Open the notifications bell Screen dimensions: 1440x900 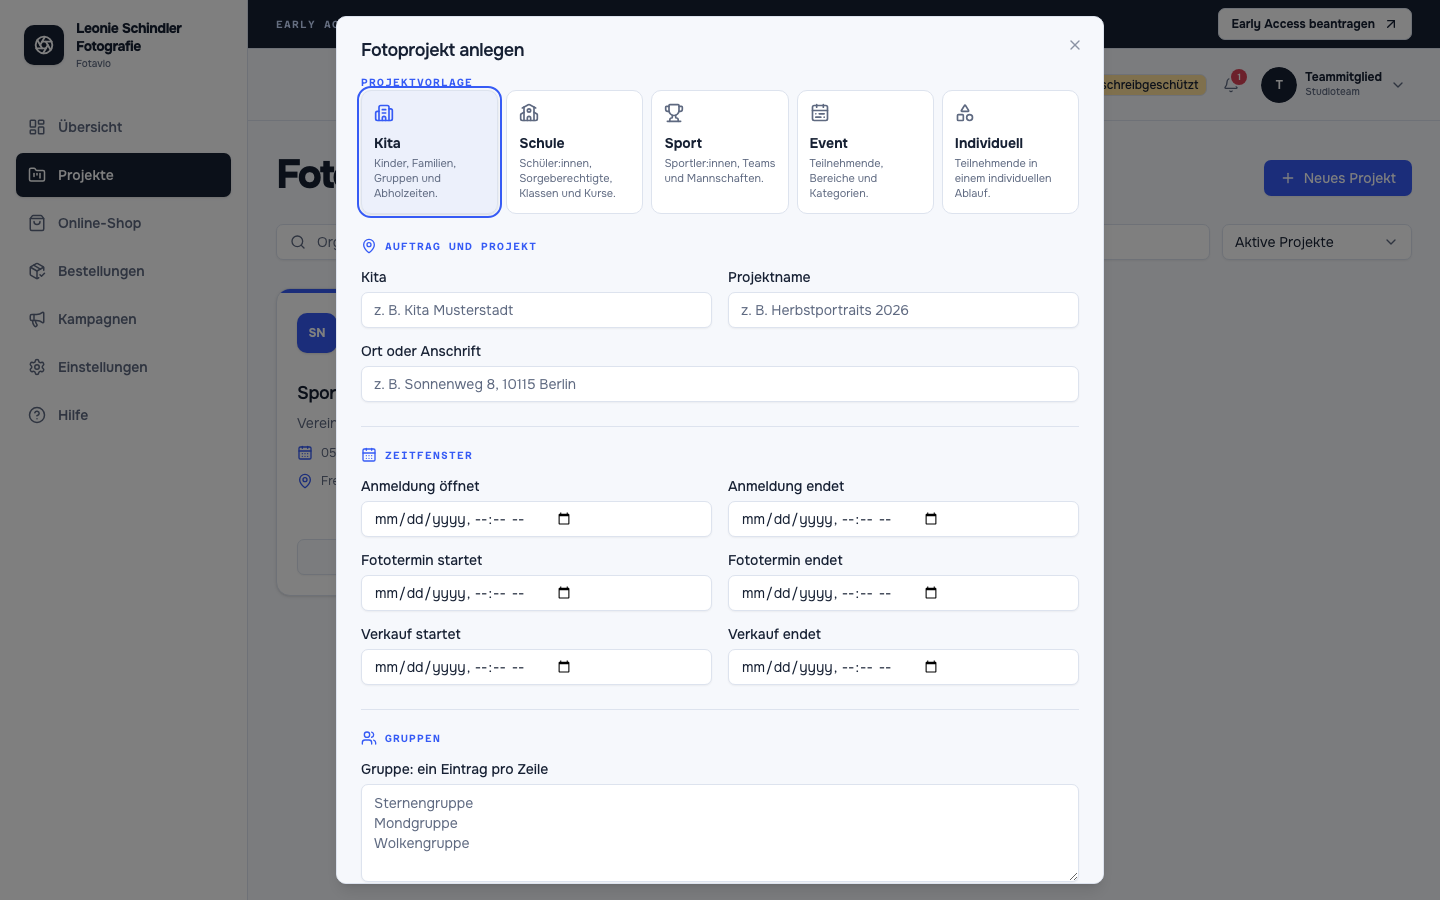click(x=1231, y=85)
